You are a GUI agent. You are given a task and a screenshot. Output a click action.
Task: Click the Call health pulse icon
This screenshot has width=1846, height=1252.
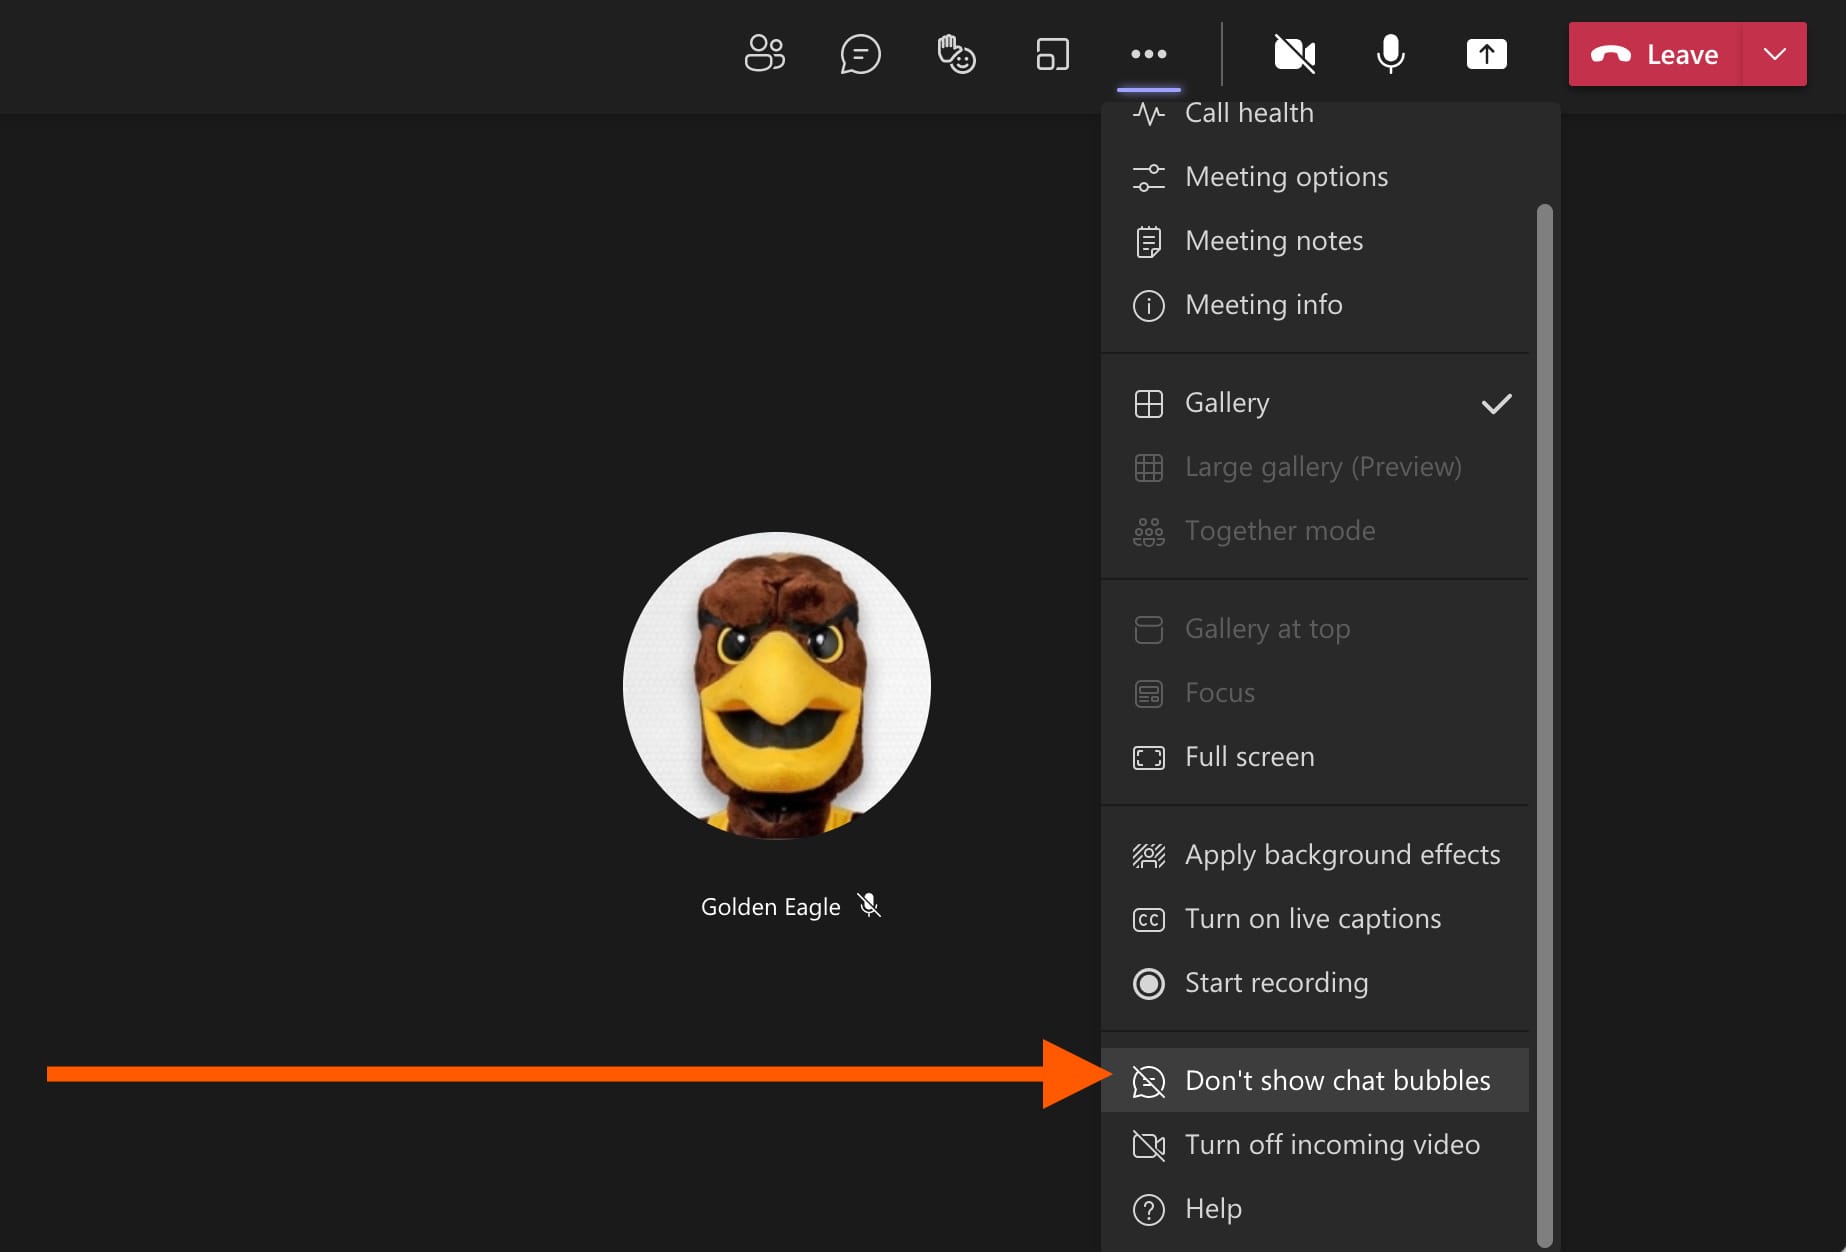pos(1148,114)
